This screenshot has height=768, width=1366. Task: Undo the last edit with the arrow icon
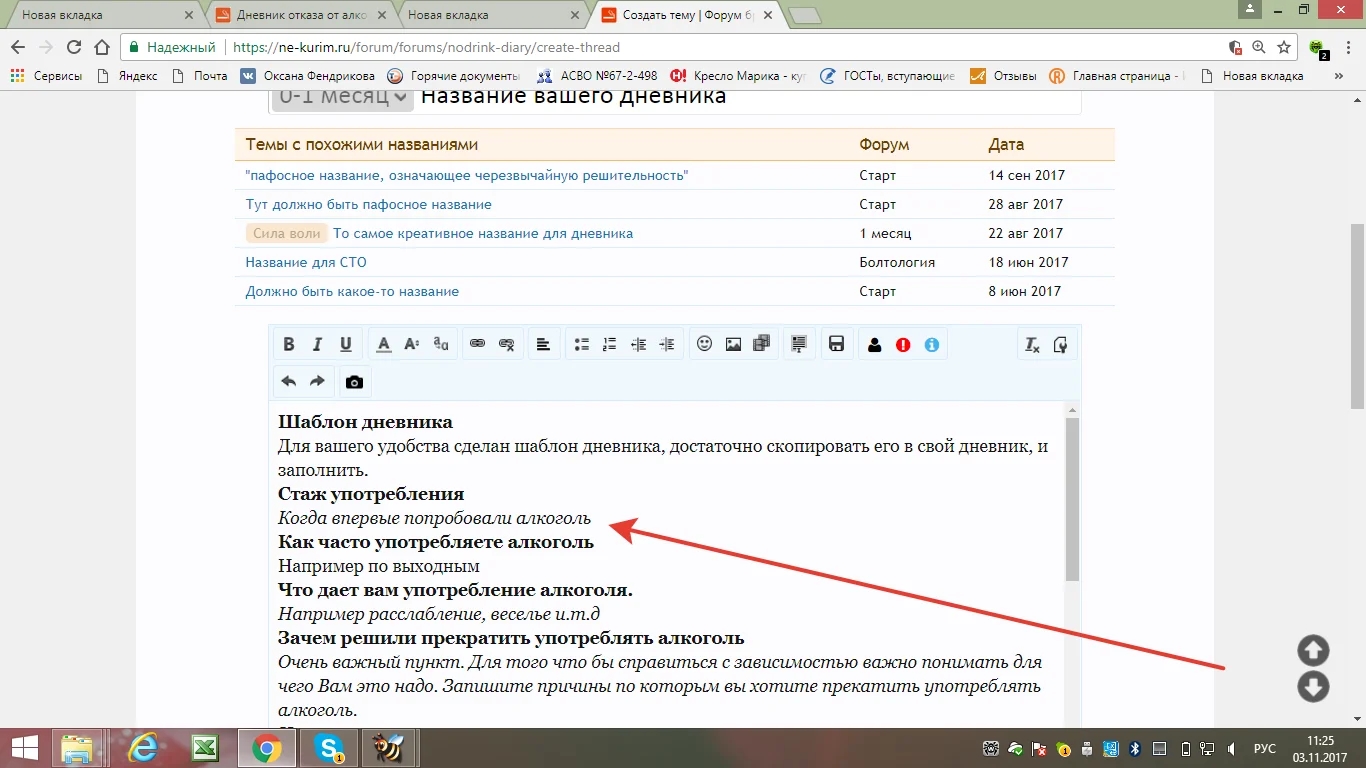[x=288, y=381]
